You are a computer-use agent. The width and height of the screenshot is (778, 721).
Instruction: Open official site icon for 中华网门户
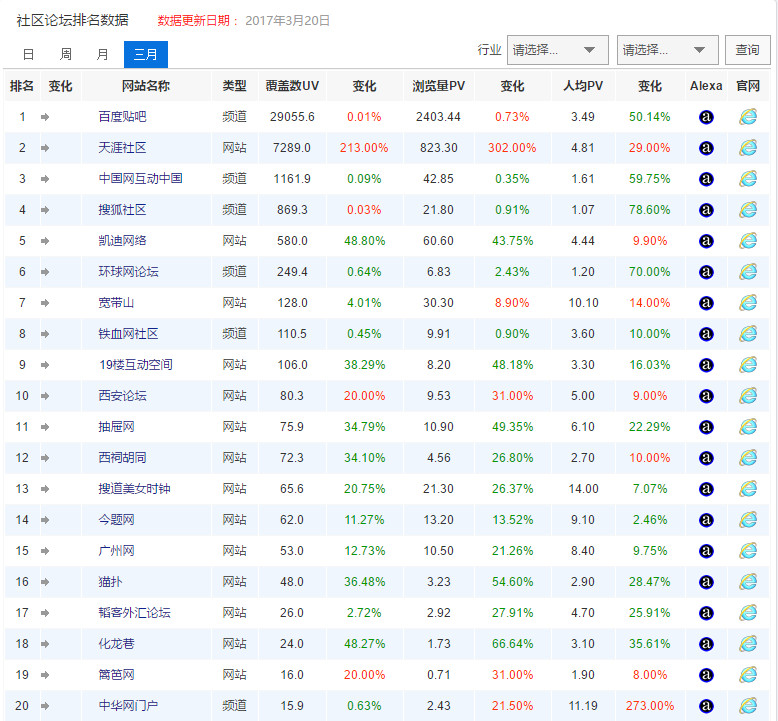point(748,706)
